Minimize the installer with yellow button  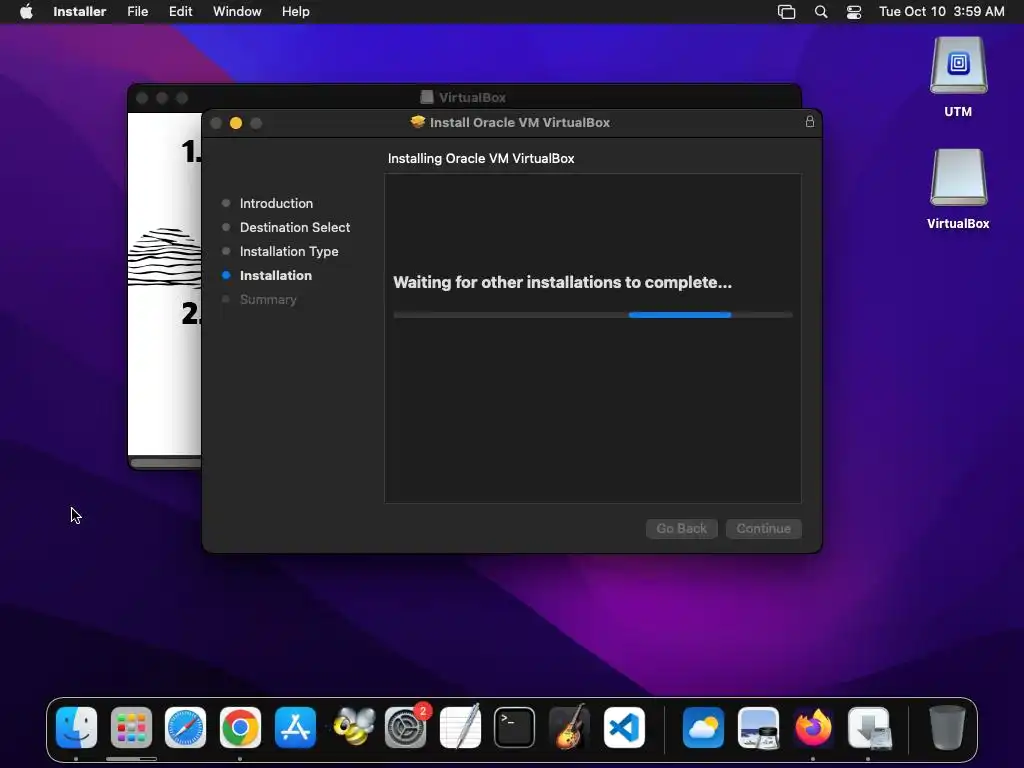(x=236, y=123)
